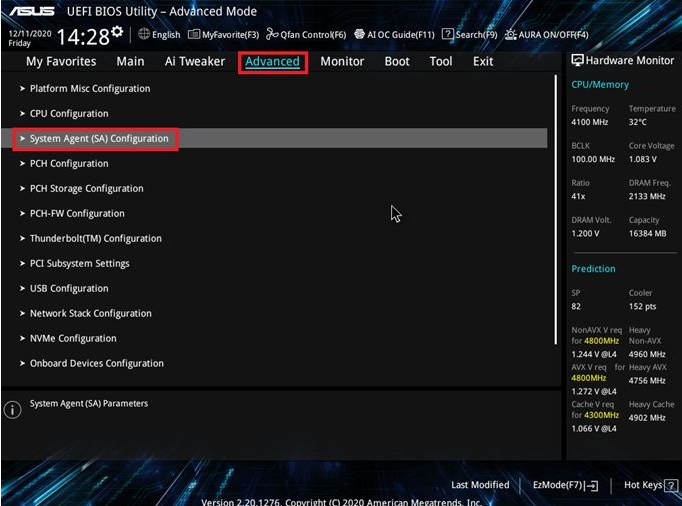Image resolution: width=682 pixels, height=506 pixels.
Task: Click the 100.00 MHz BCLK value
Action: pos(593,159)
